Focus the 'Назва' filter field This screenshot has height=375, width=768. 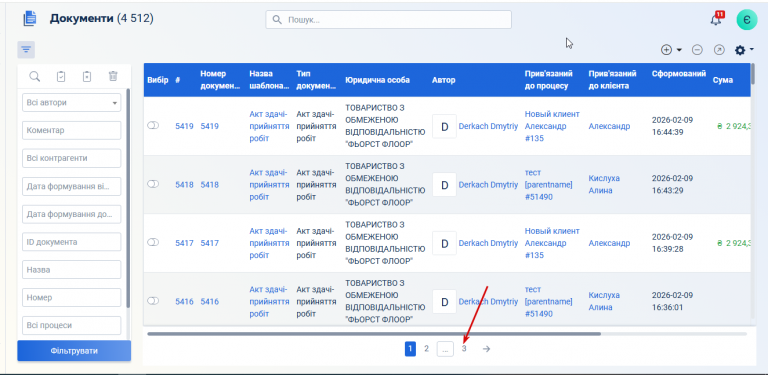(72, 270)
